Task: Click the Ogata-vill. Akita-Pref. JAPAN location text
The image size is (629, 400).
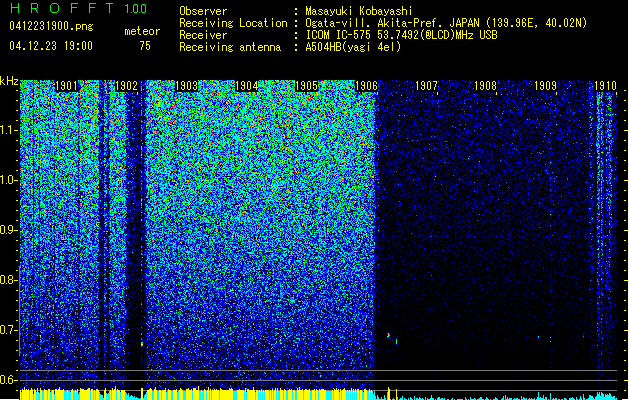Action: click(446, 23)
